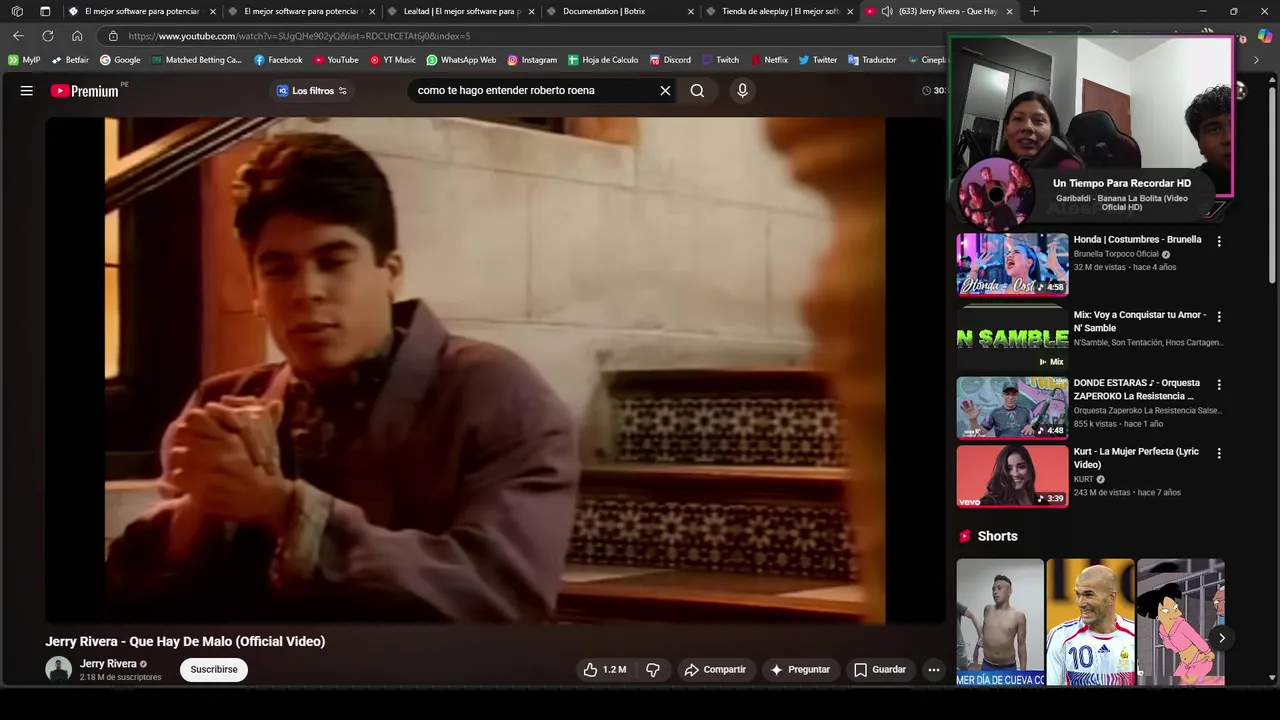This screenshot has height=720, width=1280.
Task: Mute the tab using the Jerry Rivera tab speaker icon
Action: point(886,11)
